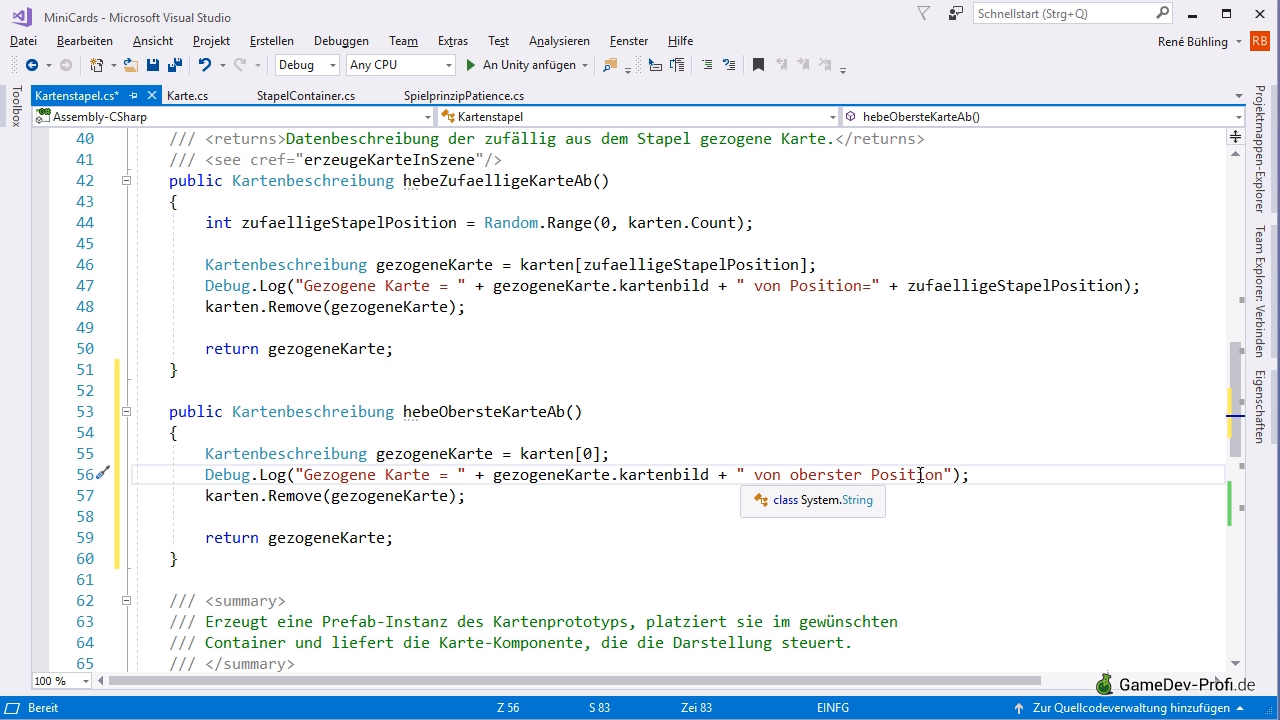Open the Datei menu
1280x720 pixels.
point(23,41)
